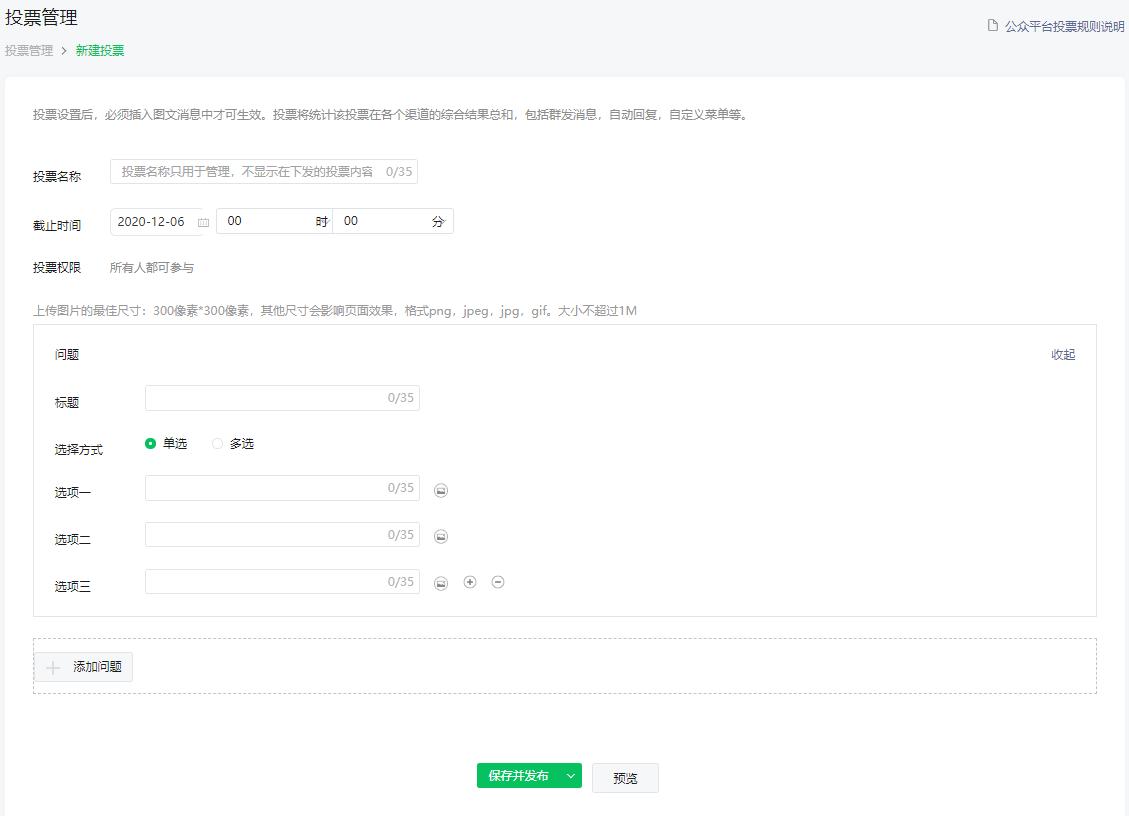
Task: Upload an image for 选项一
Action: point(440,489)
